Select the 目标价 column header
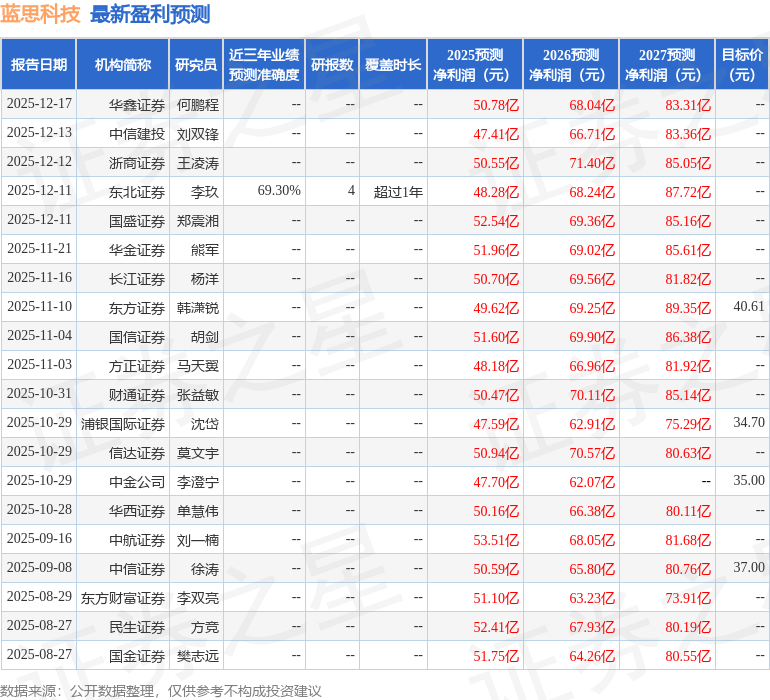Viewport: 770px width, 700px height. (x=742, y=65)
